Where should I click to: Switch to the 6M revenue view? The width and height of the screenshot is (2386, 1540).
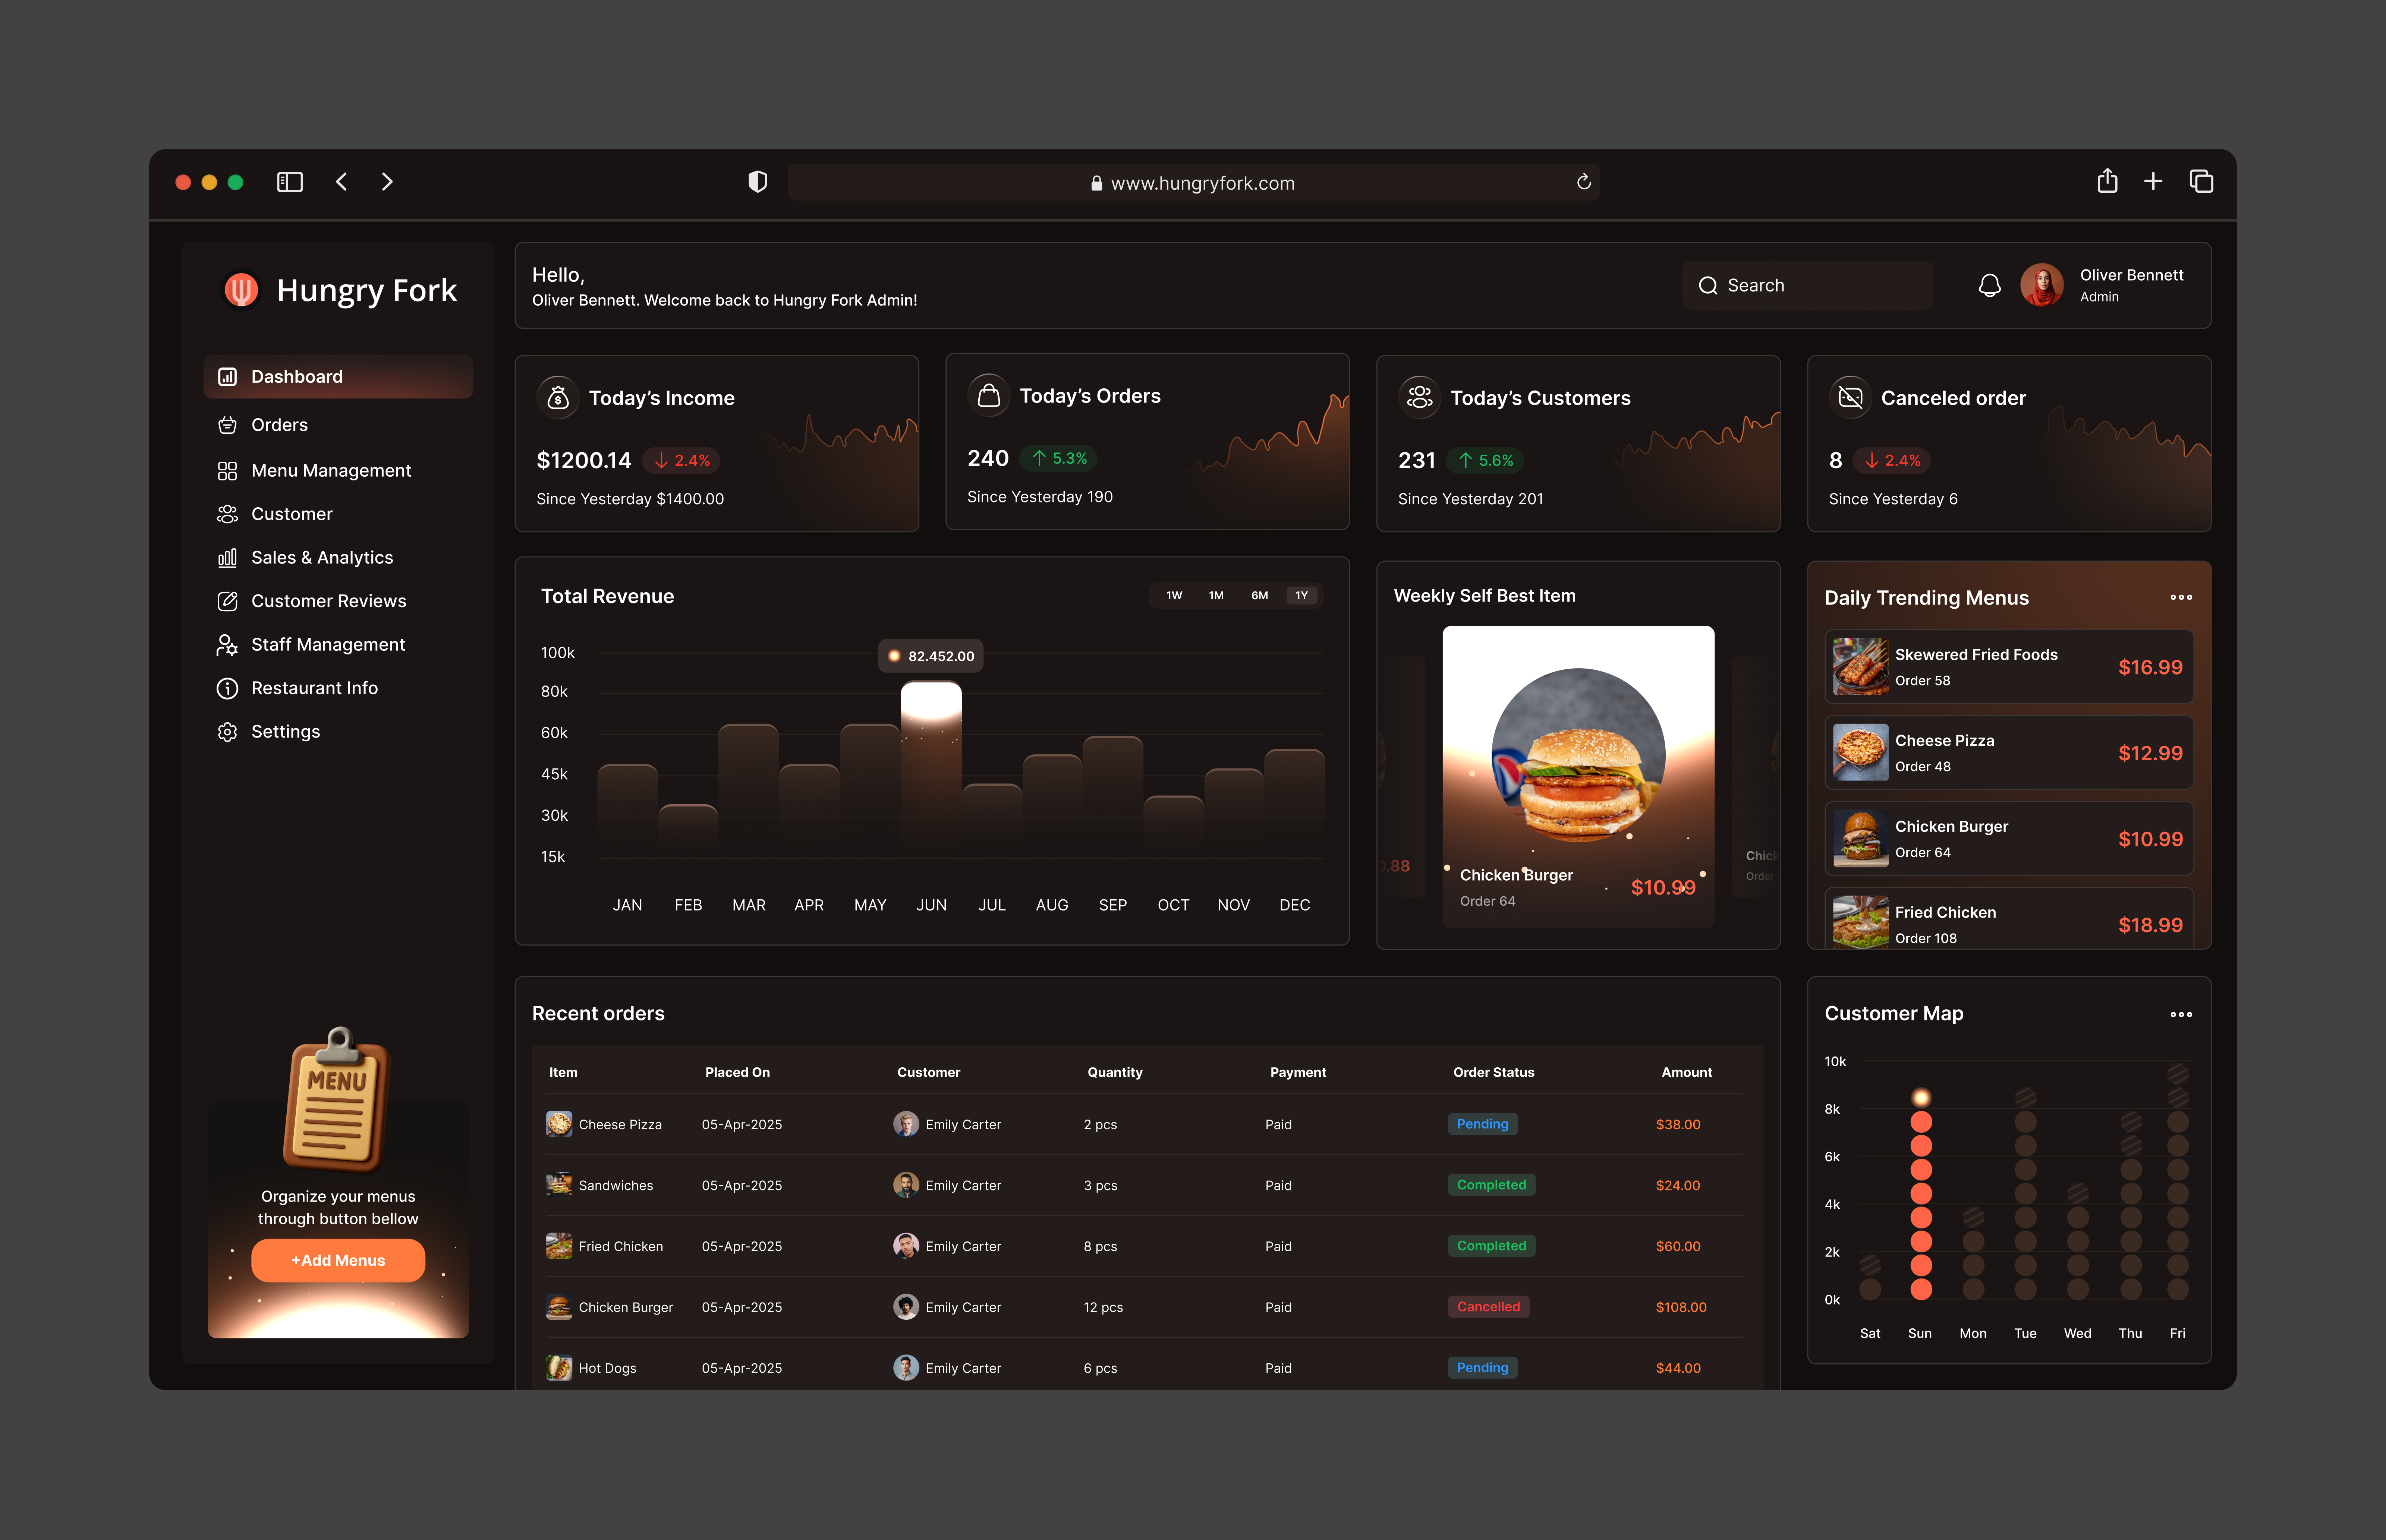(x=1259, y=595)
